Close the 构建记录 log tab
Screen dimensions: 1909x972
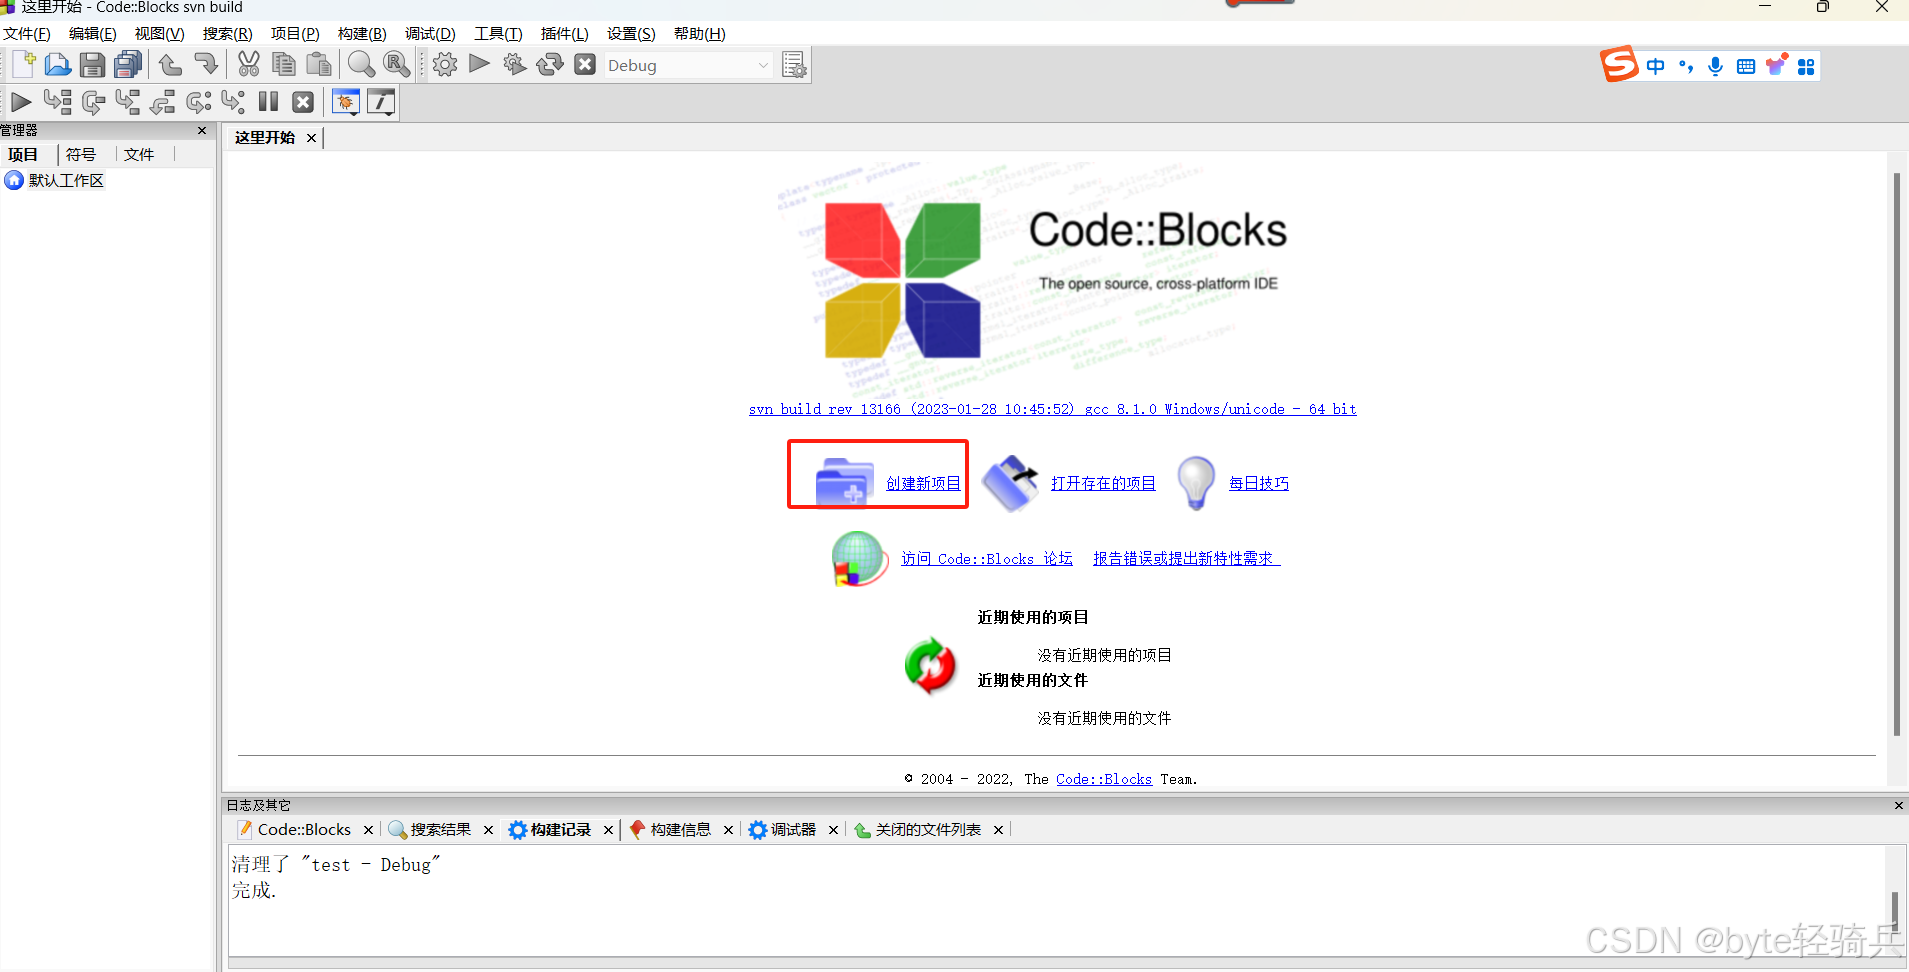[608, 830]
